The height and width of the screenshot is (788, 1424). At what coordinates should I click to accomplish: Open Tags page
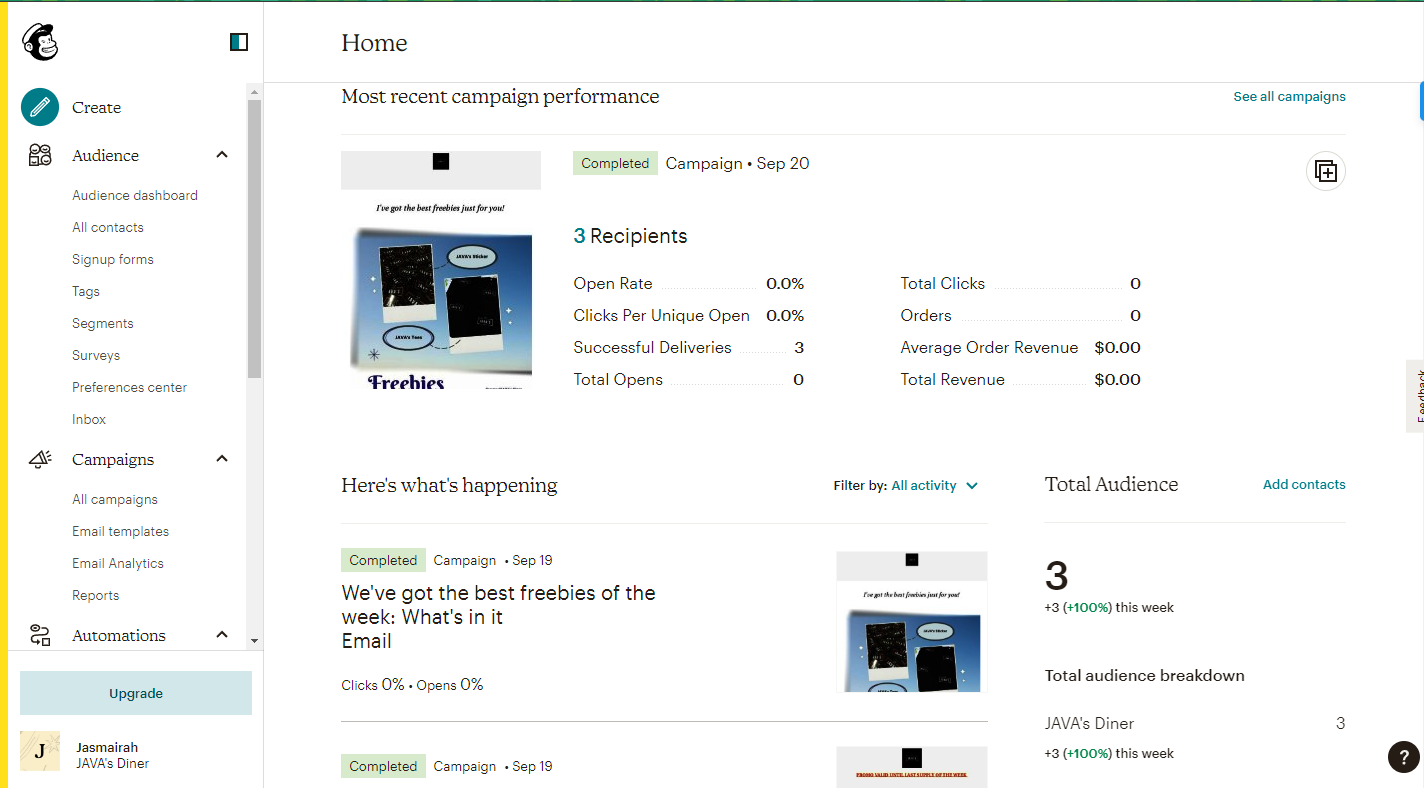tap(86, 291)
